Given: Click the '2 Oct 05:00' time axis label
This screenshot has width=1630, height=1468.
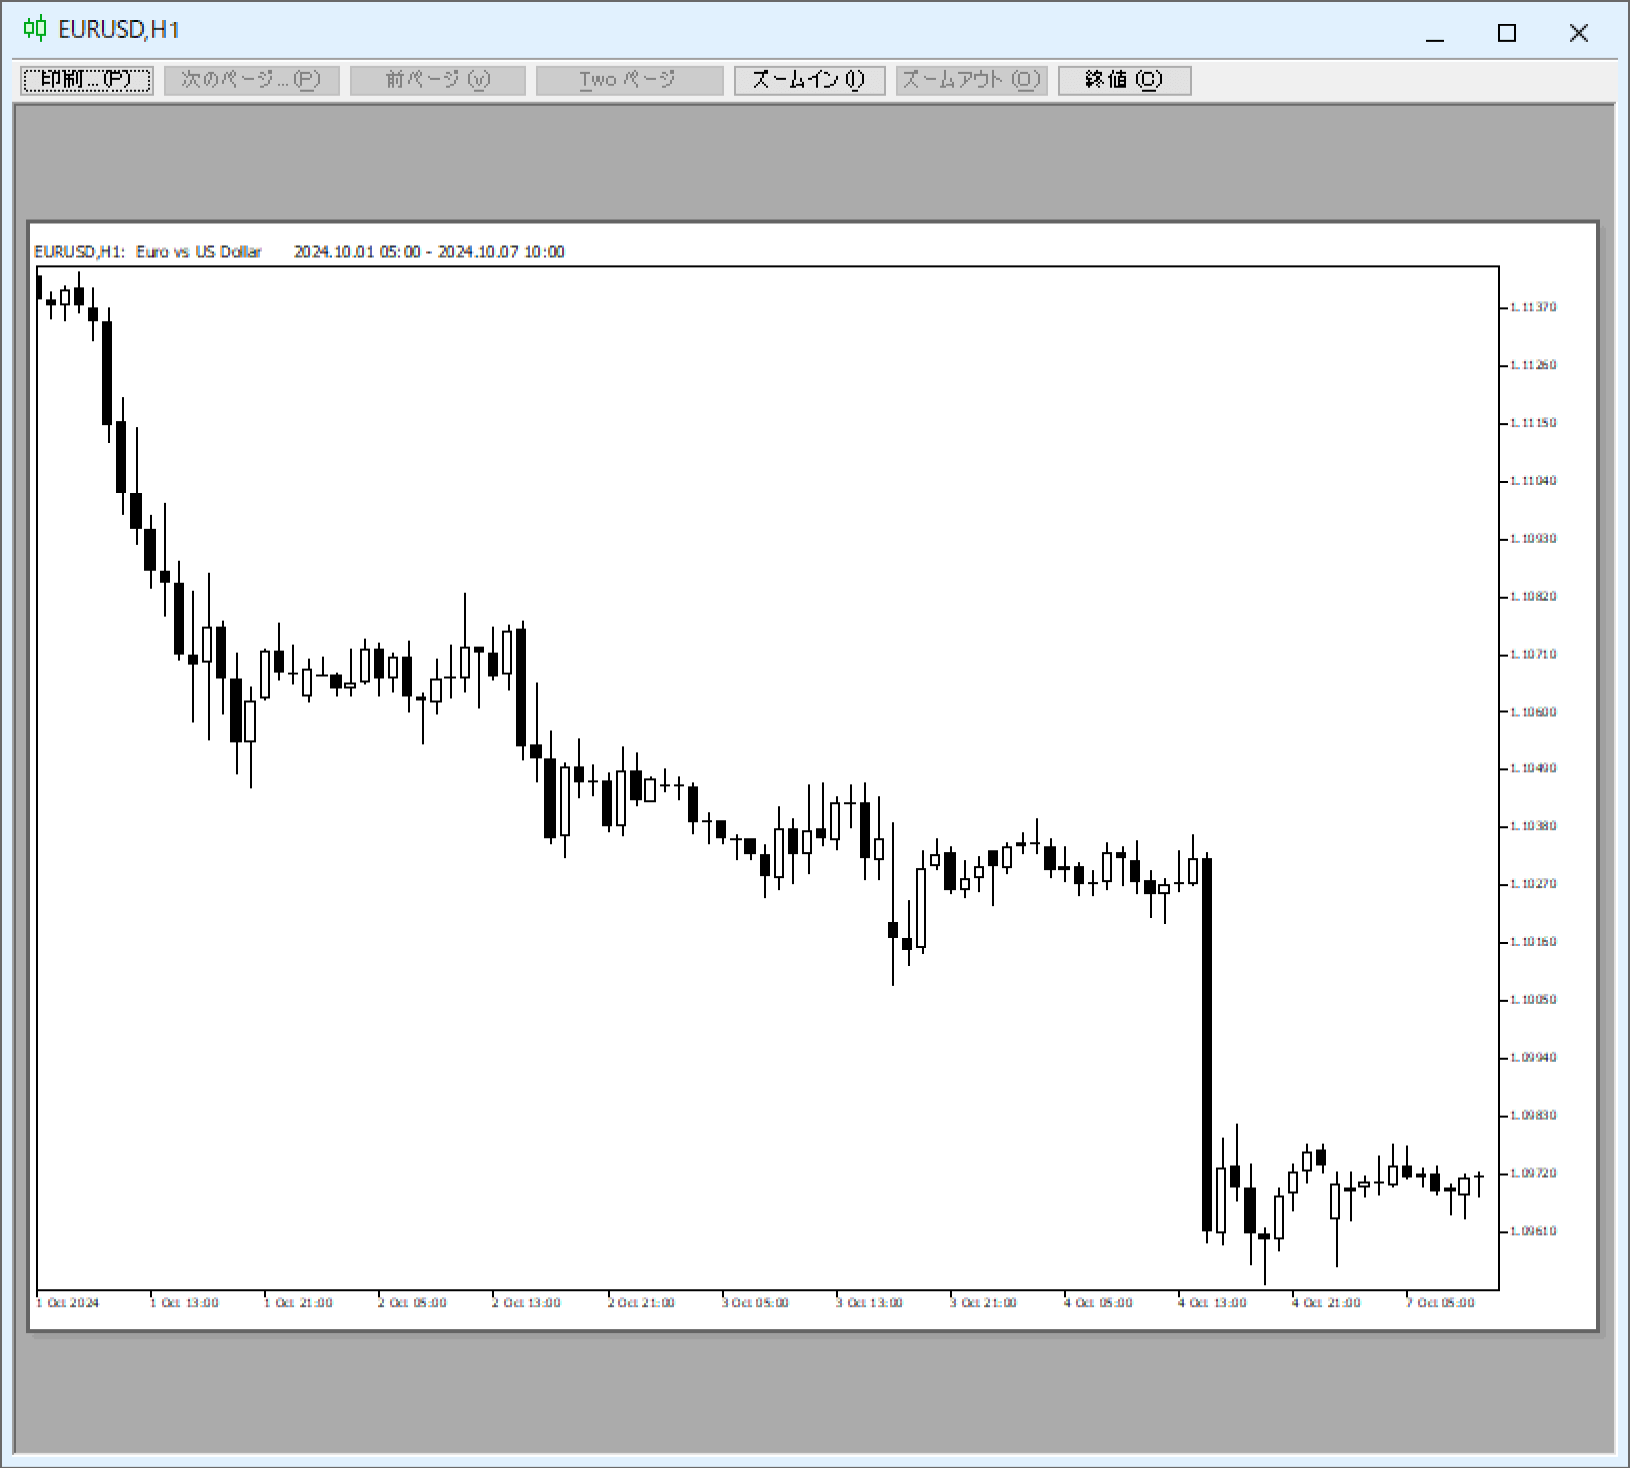Looking at the screenshot, I should pos(412,1303).
